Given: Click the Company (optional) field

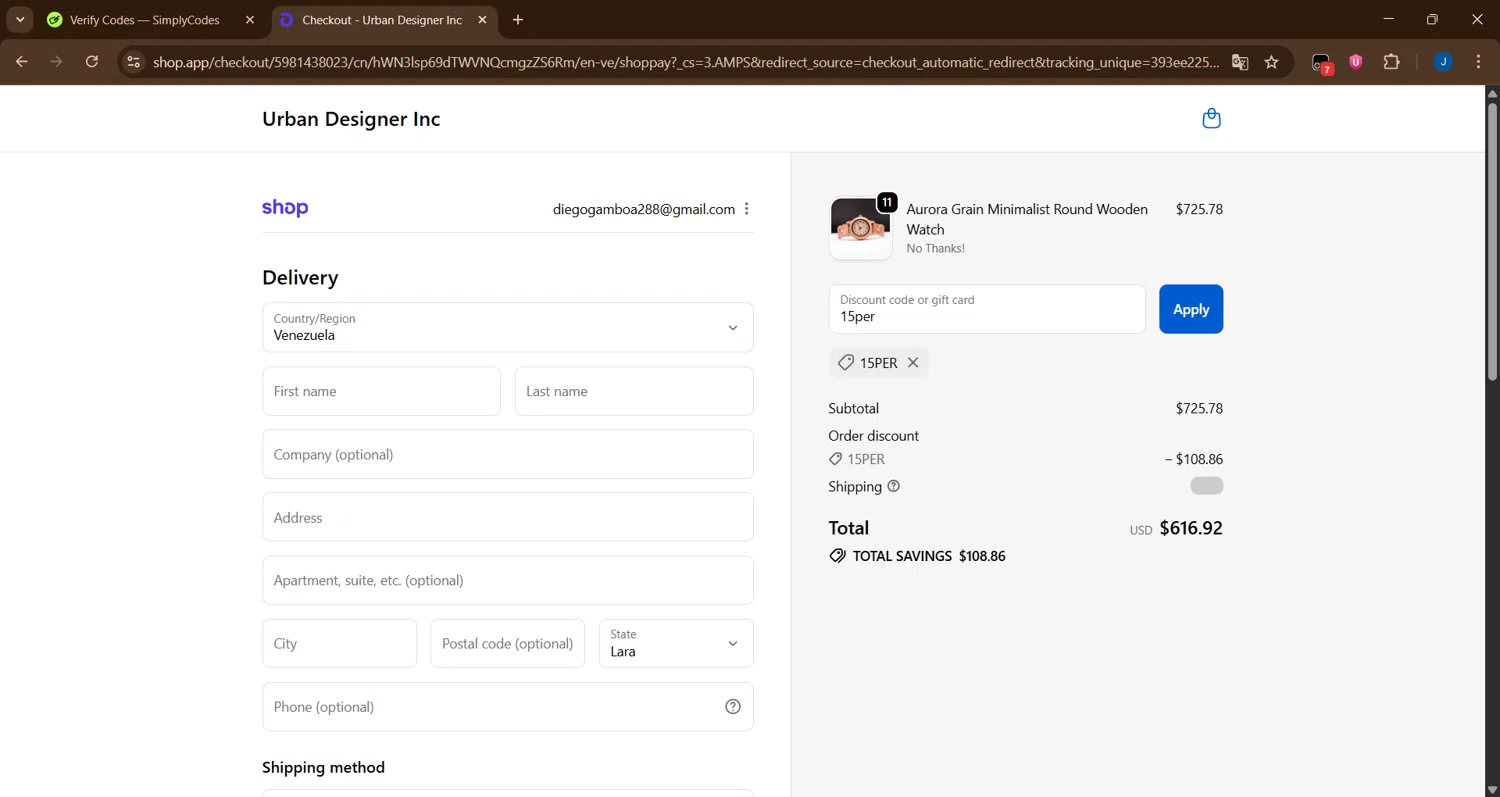Looking at the screenshot, I should [508, 454].
